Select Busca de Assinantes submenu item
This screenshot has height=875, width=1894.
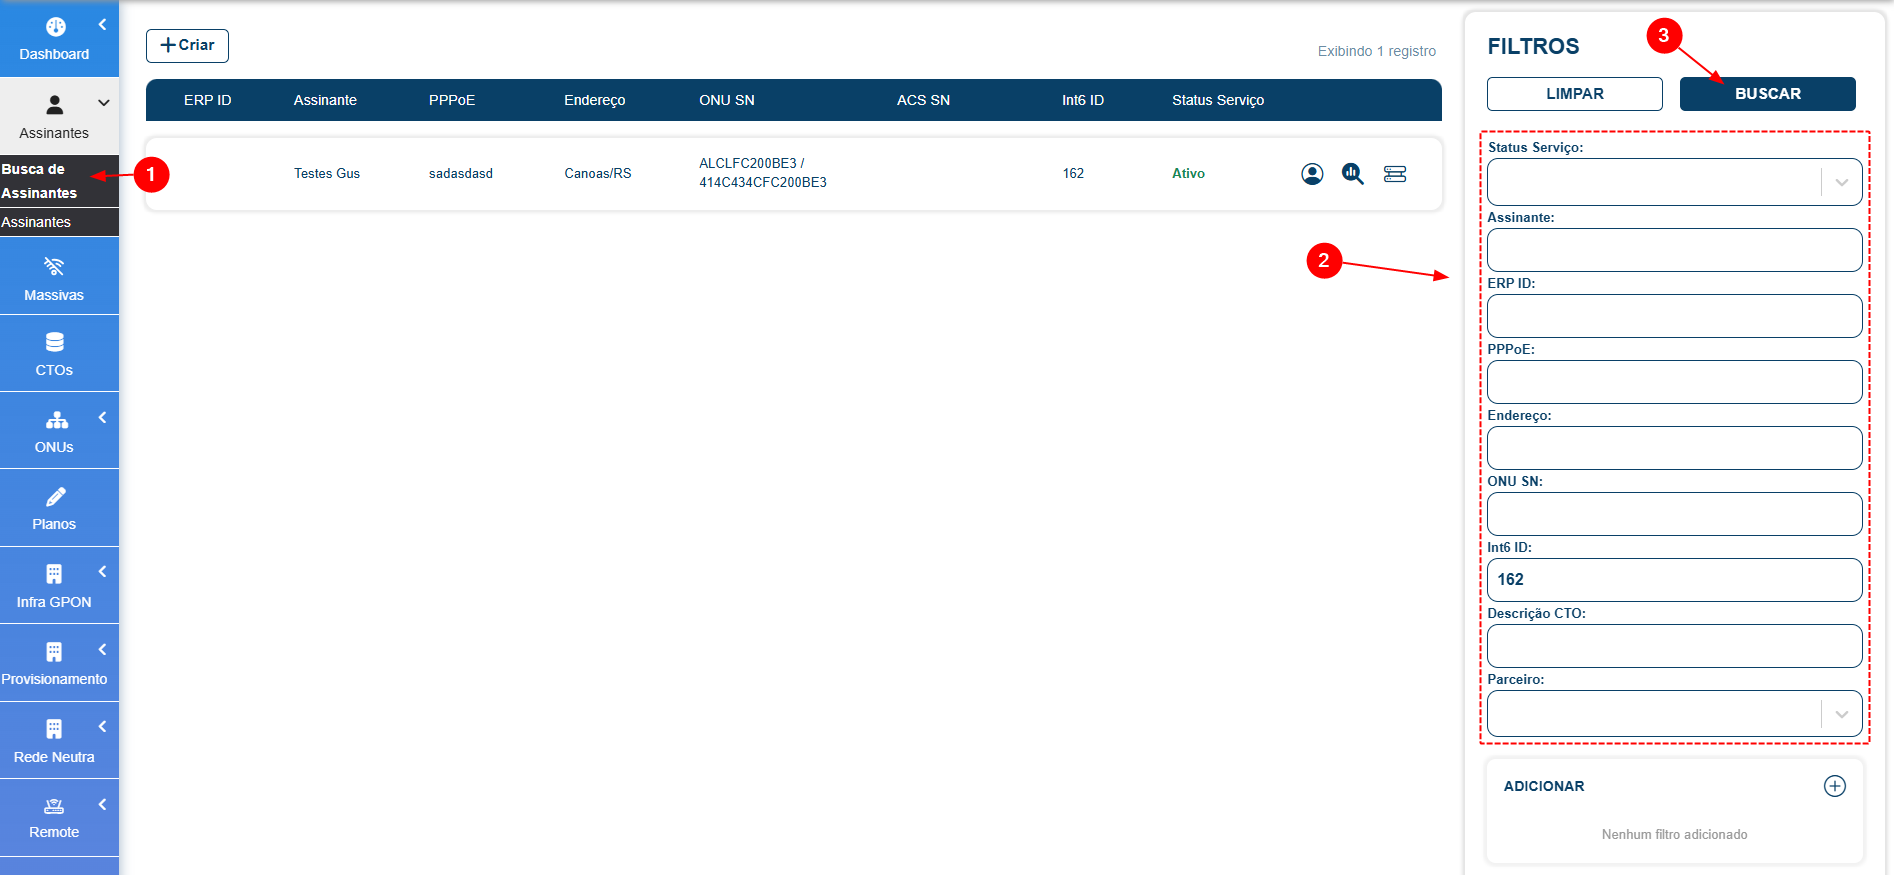(40, 181)
